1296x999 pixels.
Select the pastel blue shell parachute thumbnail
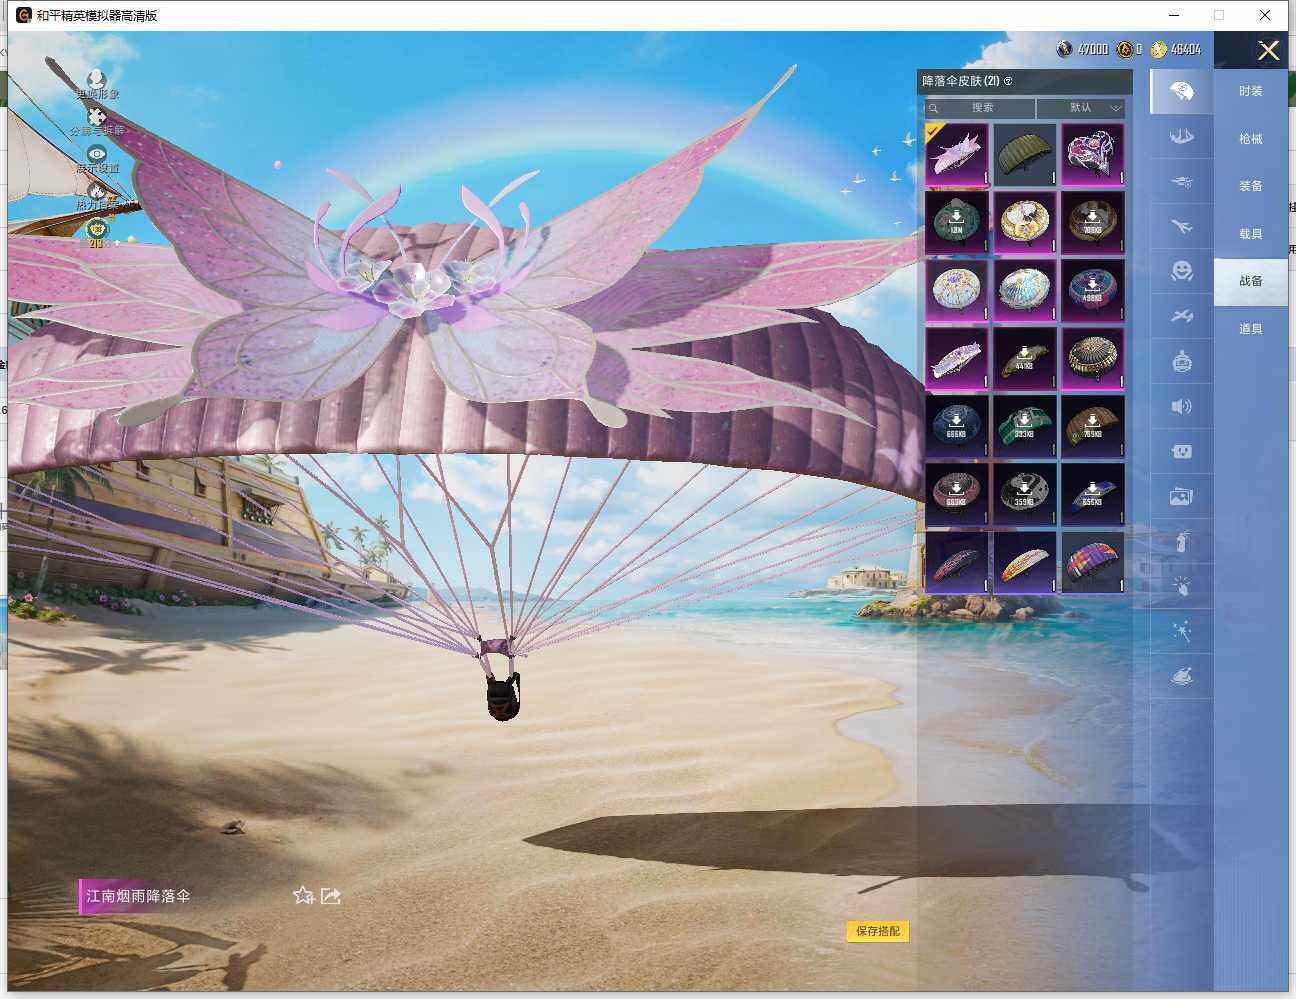[1025, 290]
